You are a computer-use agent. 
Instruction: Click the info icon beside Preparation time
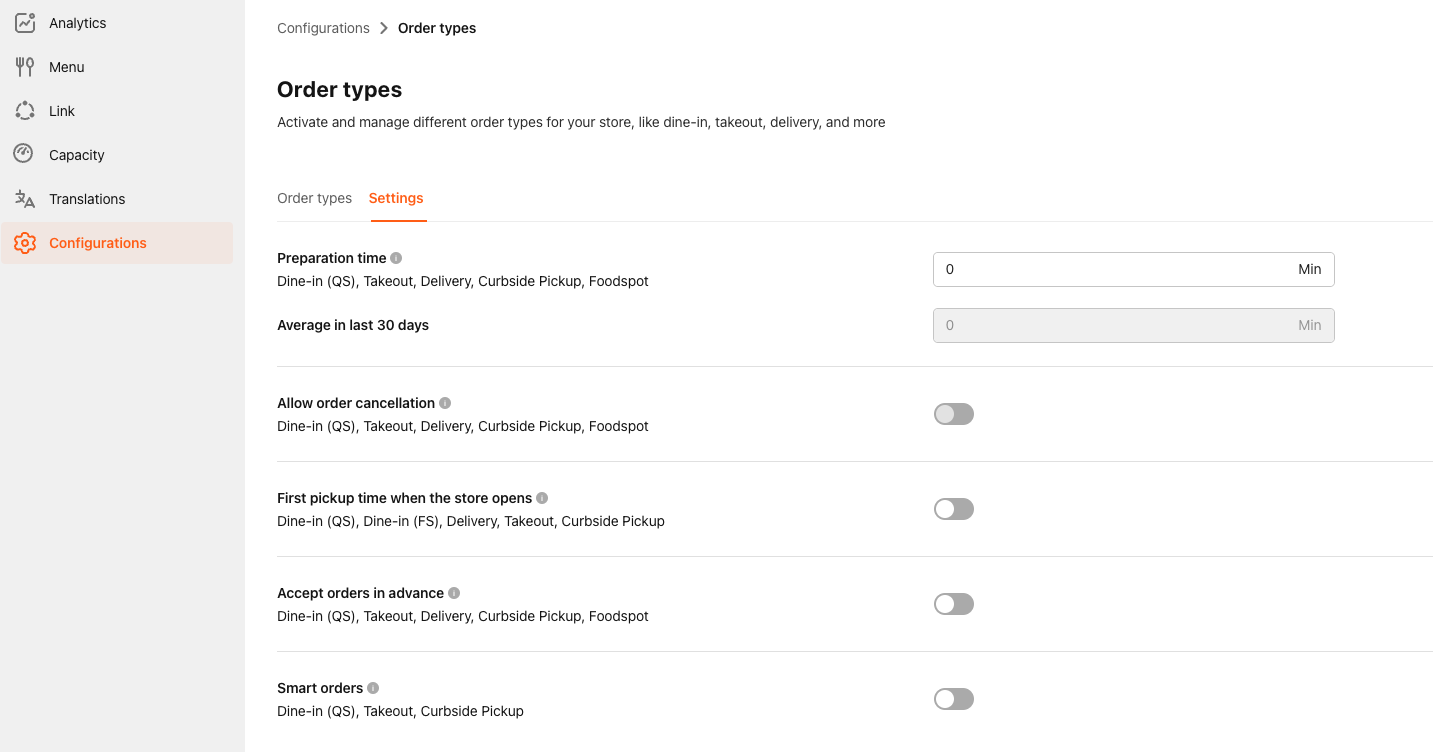396,258
